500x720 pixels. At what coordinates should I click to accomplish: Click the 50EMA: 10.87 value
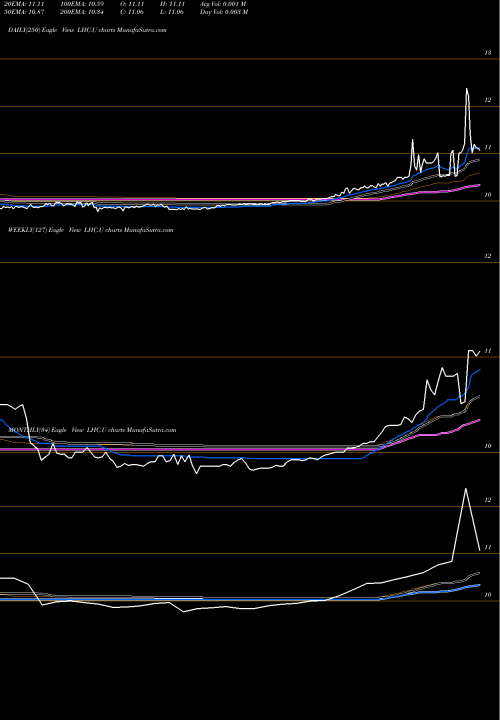23,12
